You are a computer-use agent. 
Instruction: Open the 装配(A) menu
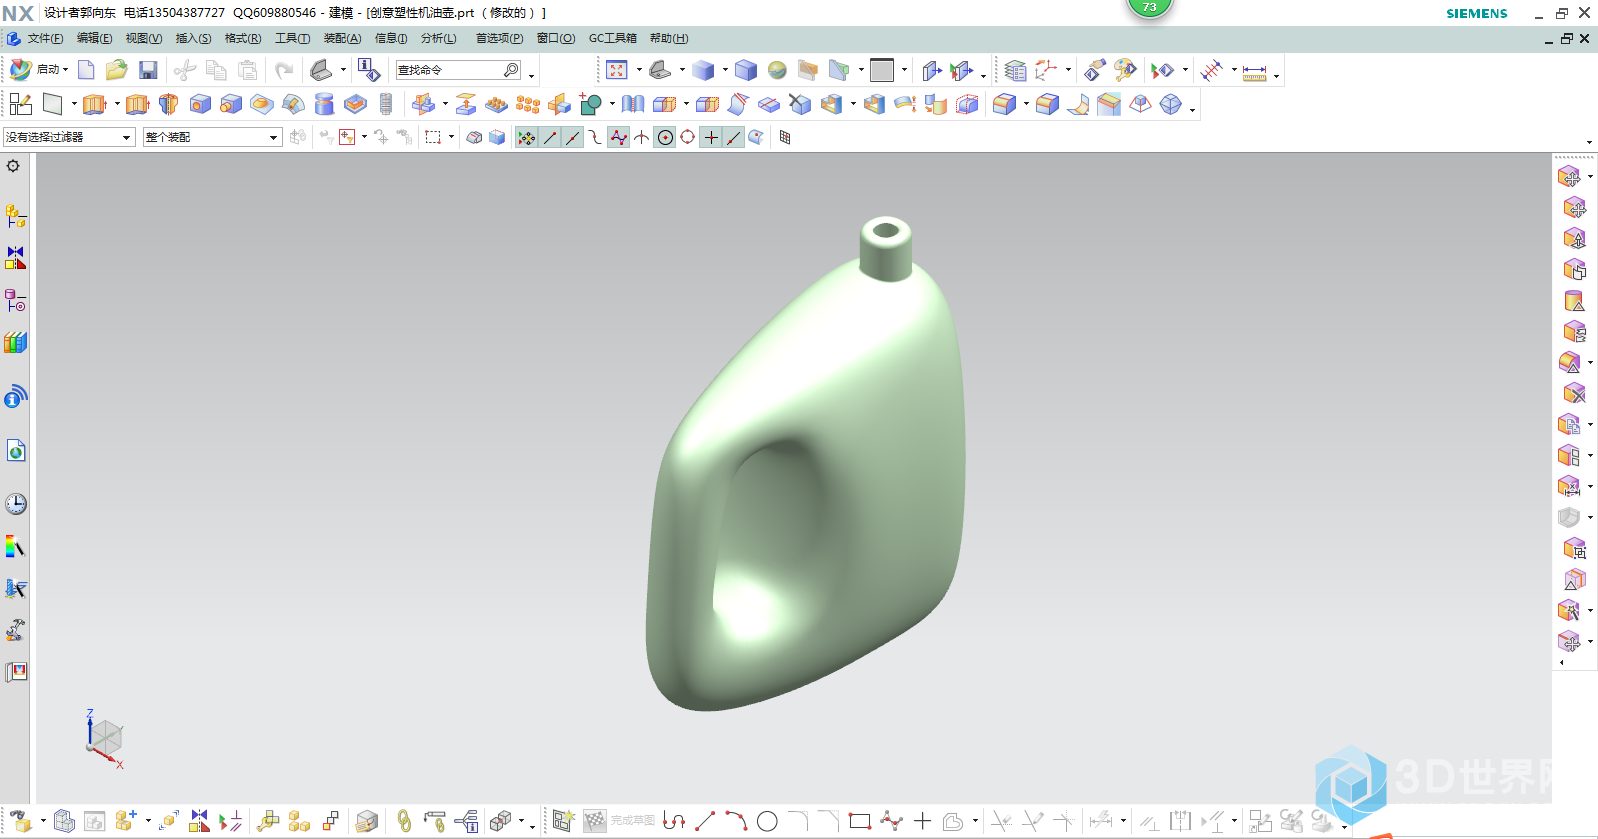(342, 38)
